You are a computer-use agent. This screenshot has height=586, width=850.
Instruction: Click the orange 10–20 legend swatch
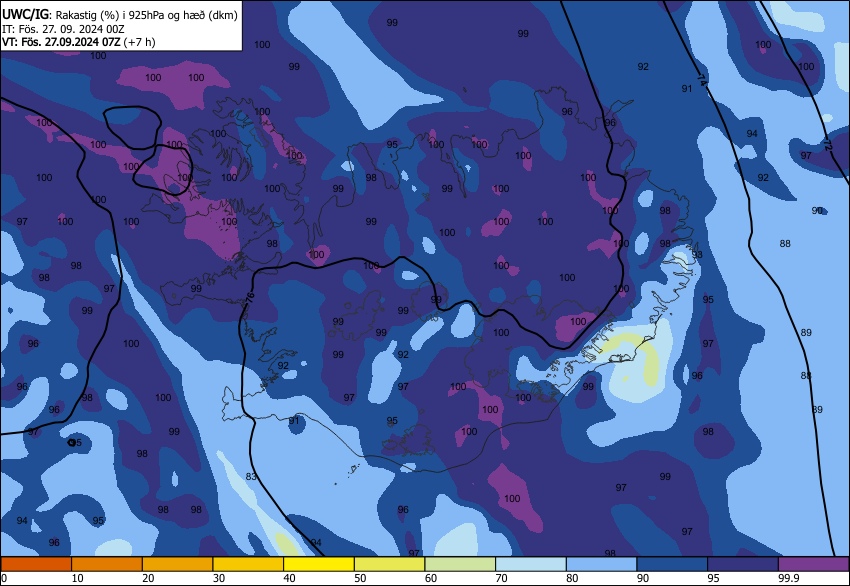pos(107,564)
